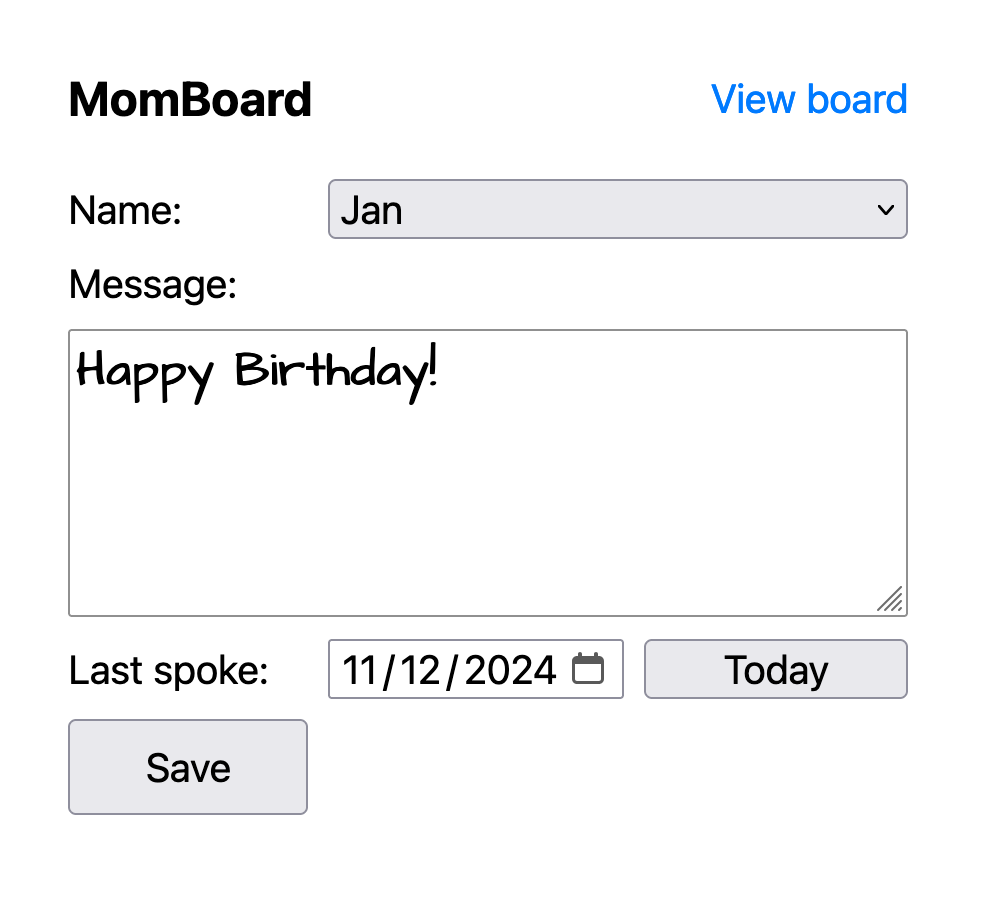Click the Save button

click(187, 767)
